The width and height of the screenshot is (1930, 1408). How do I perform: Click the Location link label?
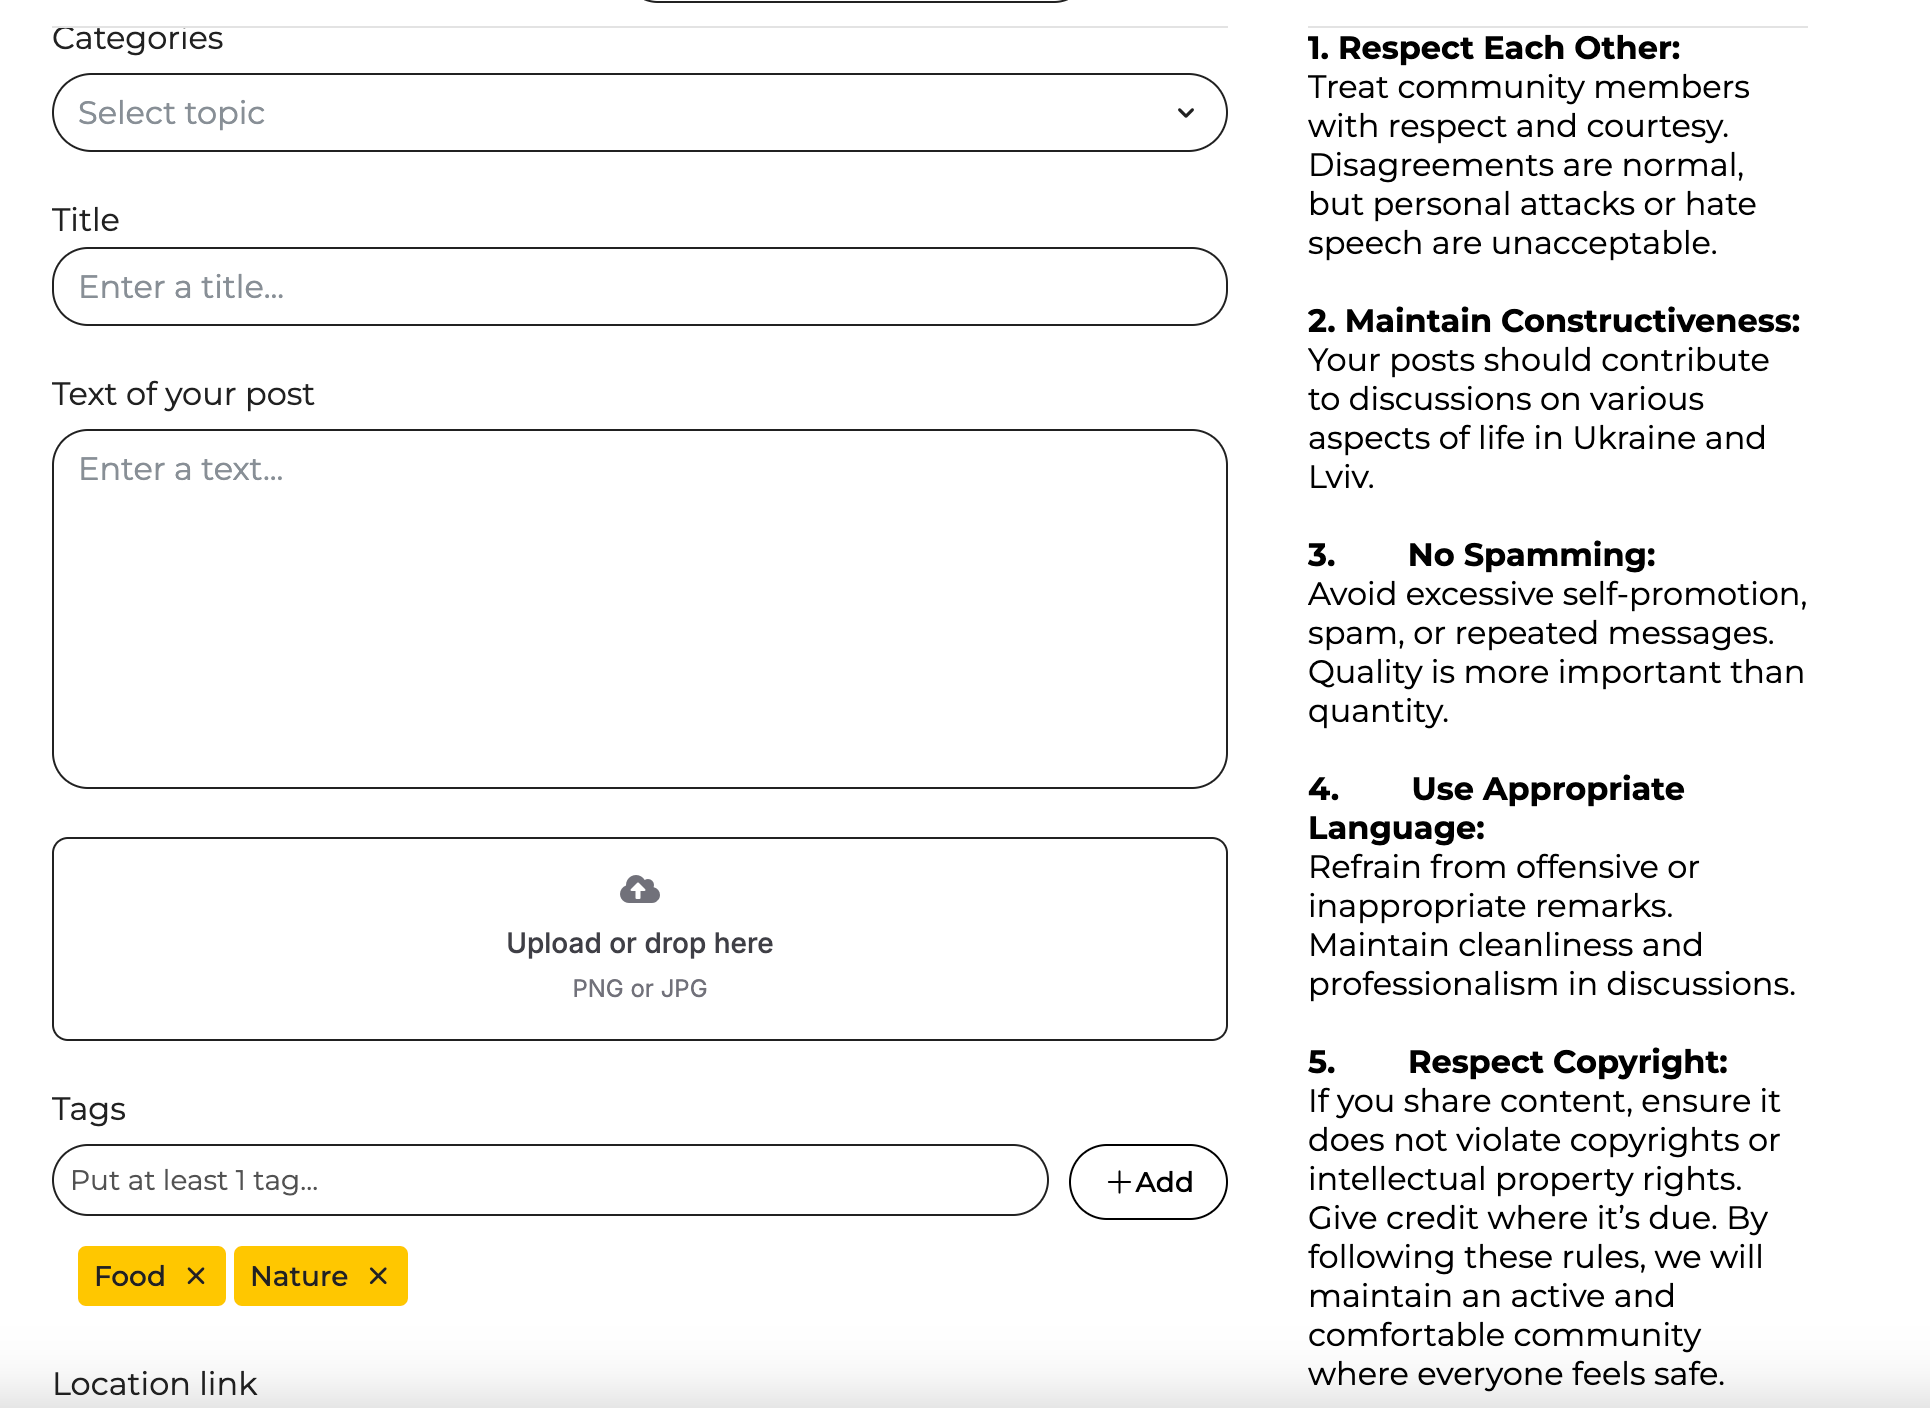point(155,1384)
